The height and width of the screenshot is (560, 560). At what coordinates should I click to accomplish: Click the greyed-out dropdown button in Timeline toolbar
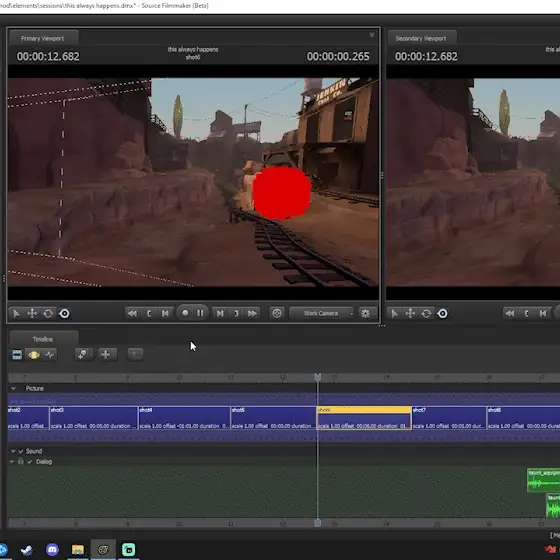(135, 354)
